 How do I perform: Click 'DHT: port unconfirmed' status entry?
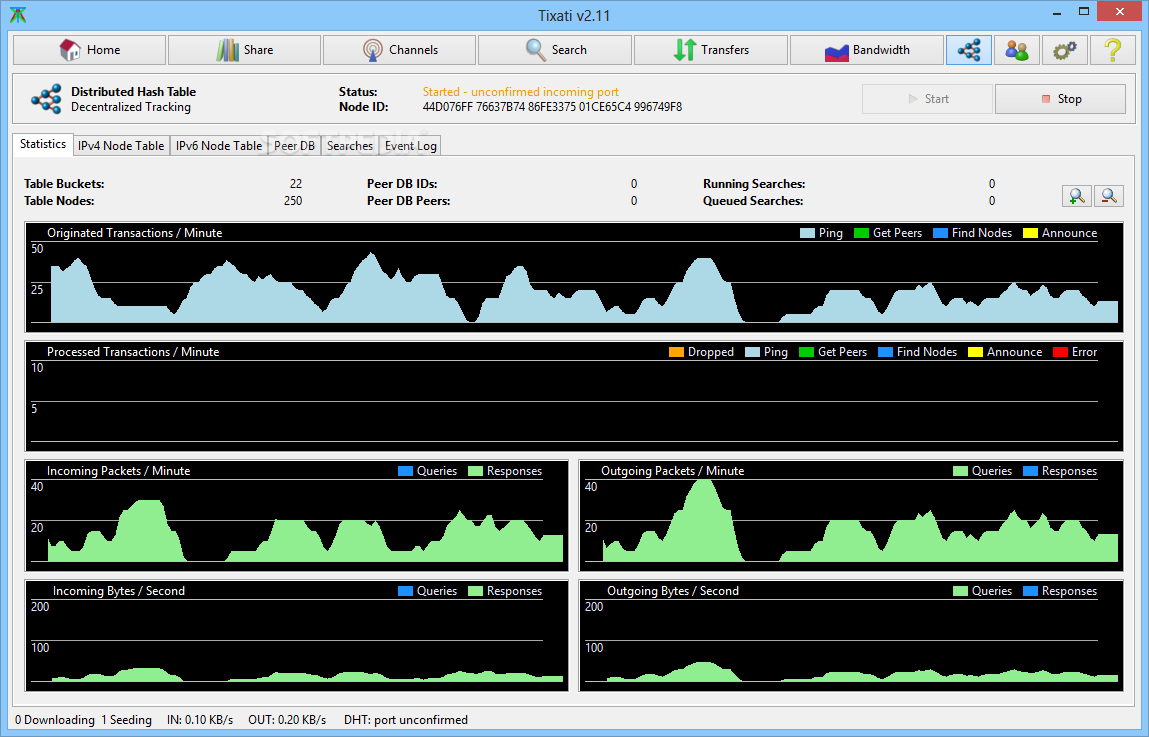click(406, 720)
